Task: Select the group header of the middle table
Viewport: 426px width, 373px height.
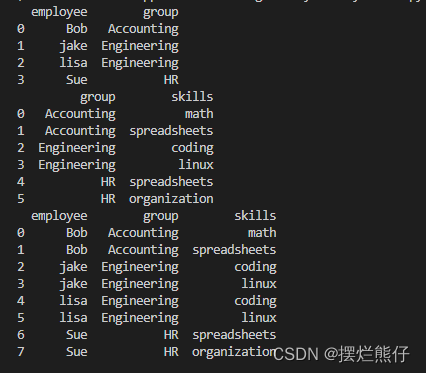Action: [98, 97]
